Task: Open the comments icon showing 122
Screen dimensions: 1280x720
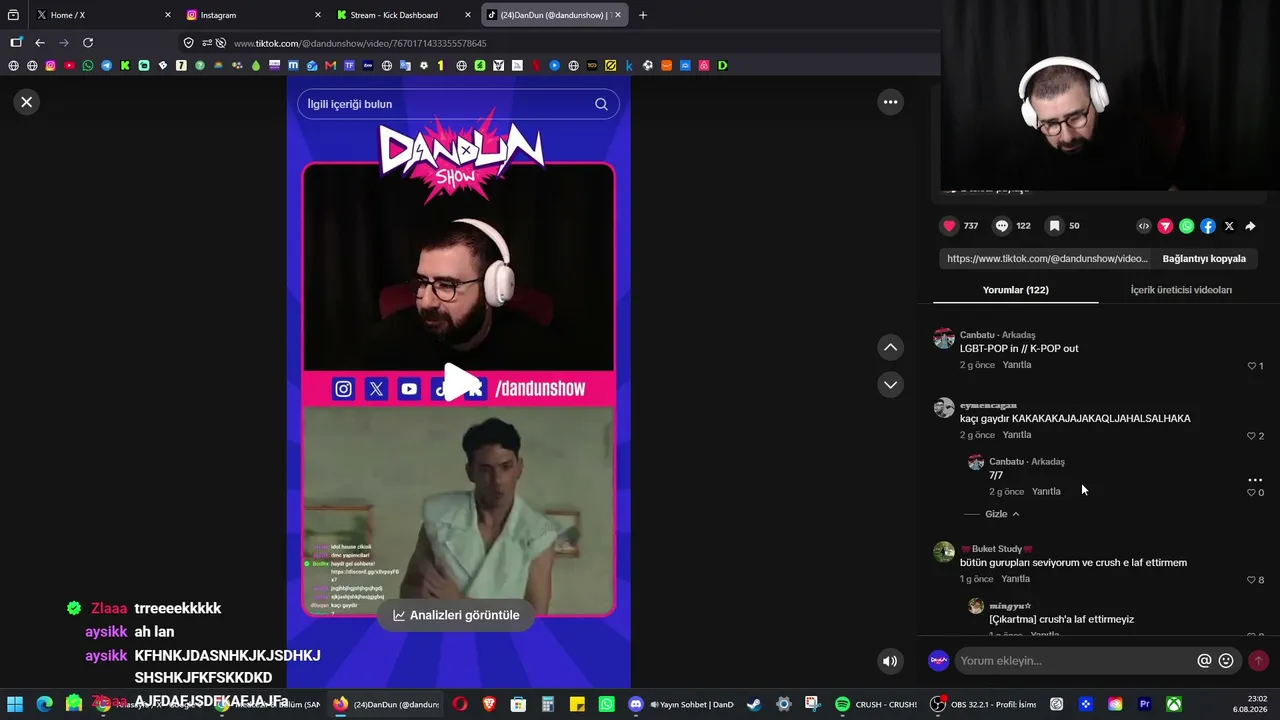Action: point(1002,226)
